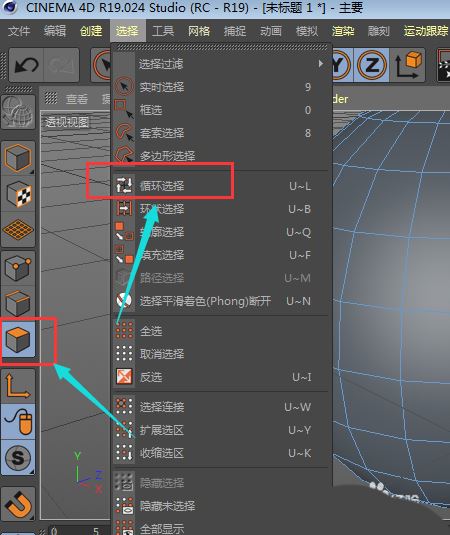Choose 取消选择 deselect all
450x535 pixels.
point(221,354)
